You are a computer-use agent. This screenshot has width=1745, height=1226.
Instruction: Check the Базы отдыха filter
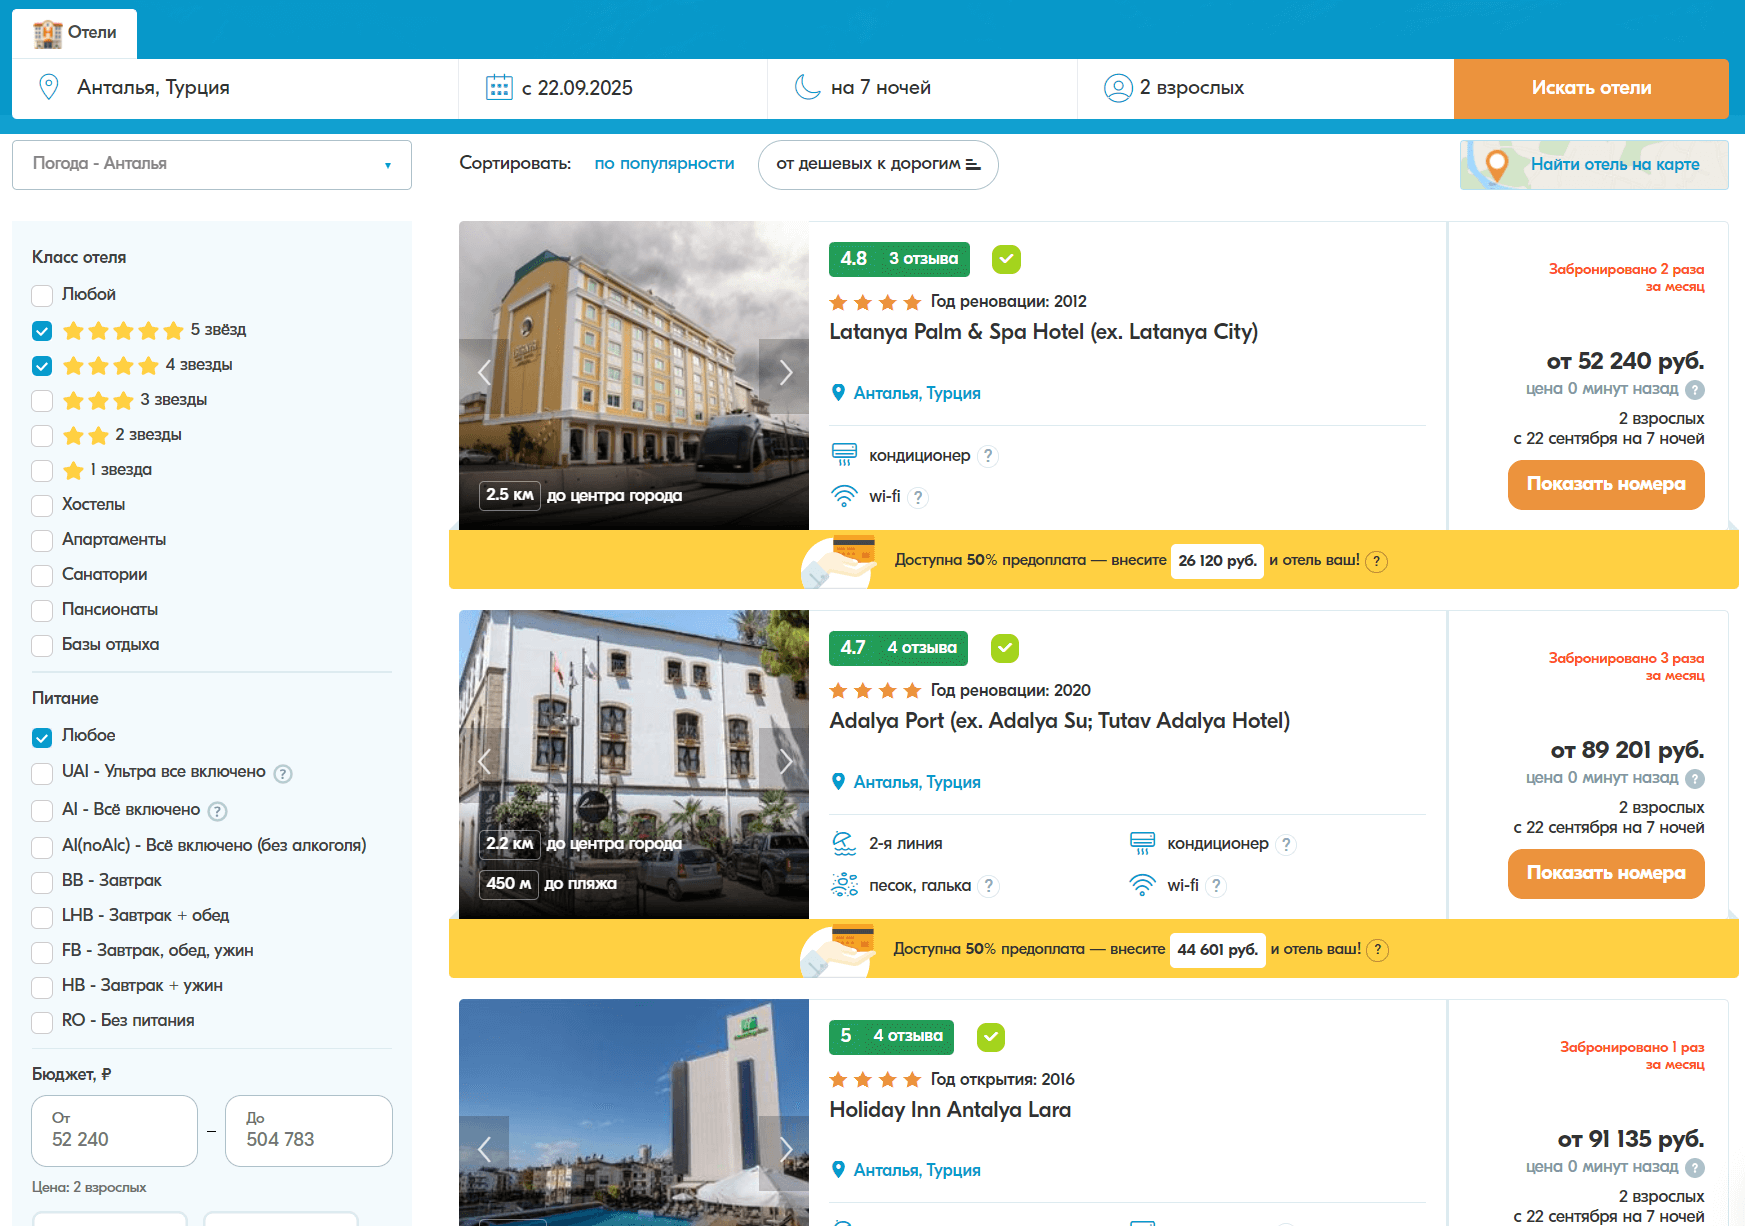tap(42, 646)
